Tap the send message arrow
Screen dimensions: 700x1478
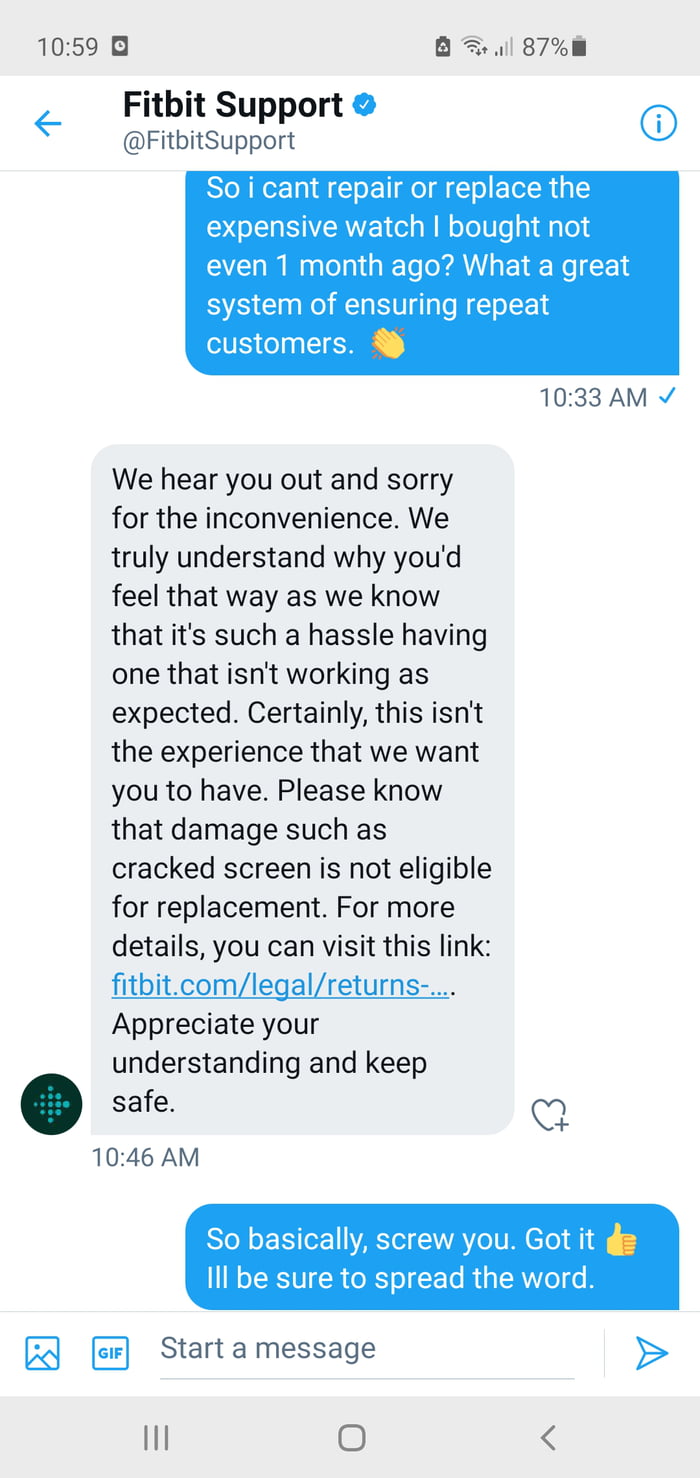651,1352
